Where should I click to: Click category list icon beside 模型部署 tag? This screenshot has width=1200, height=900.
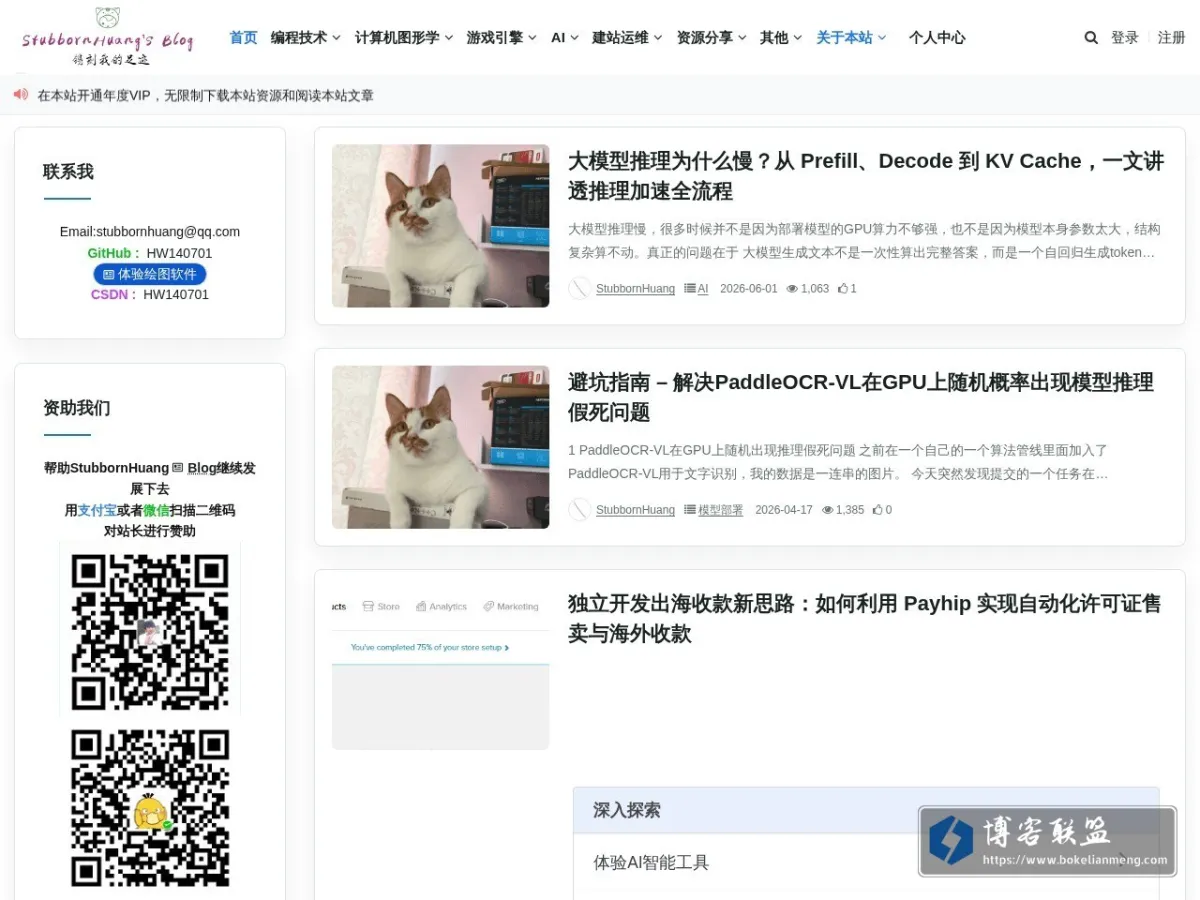click(690, 510)
